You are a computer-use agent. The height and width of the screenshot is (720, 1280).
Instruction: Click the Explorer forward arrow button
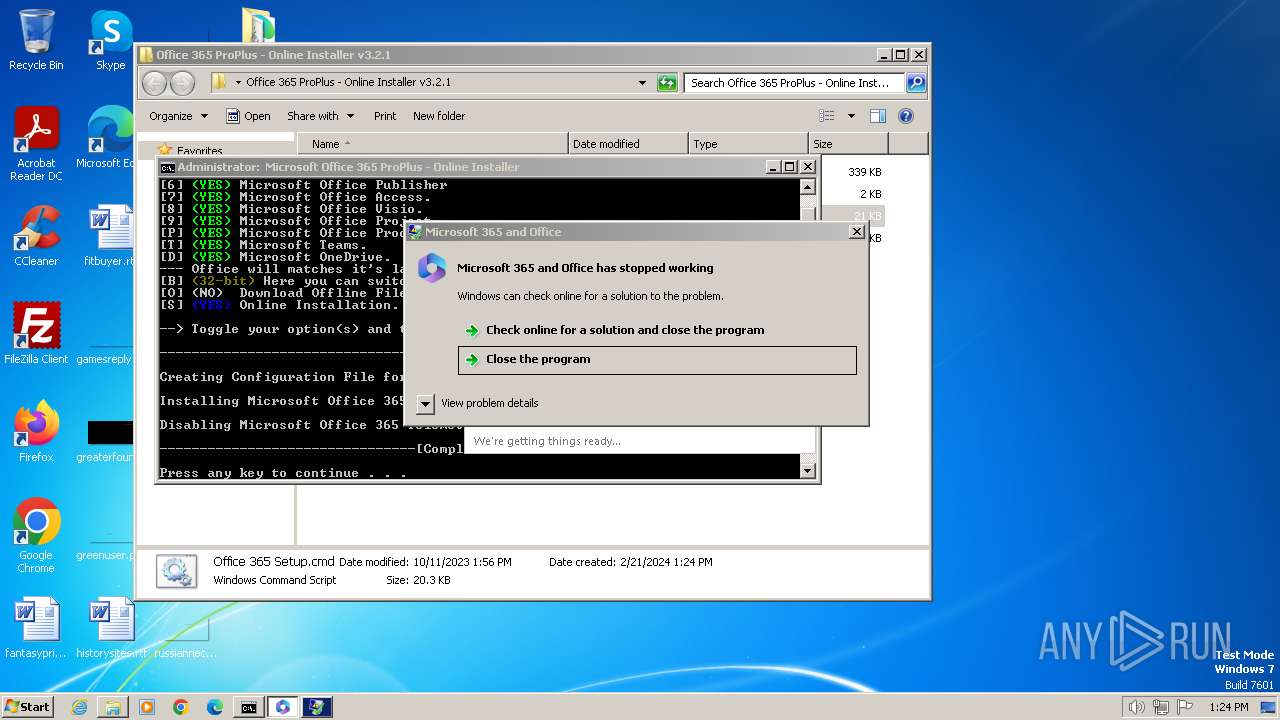click(182, 83)
